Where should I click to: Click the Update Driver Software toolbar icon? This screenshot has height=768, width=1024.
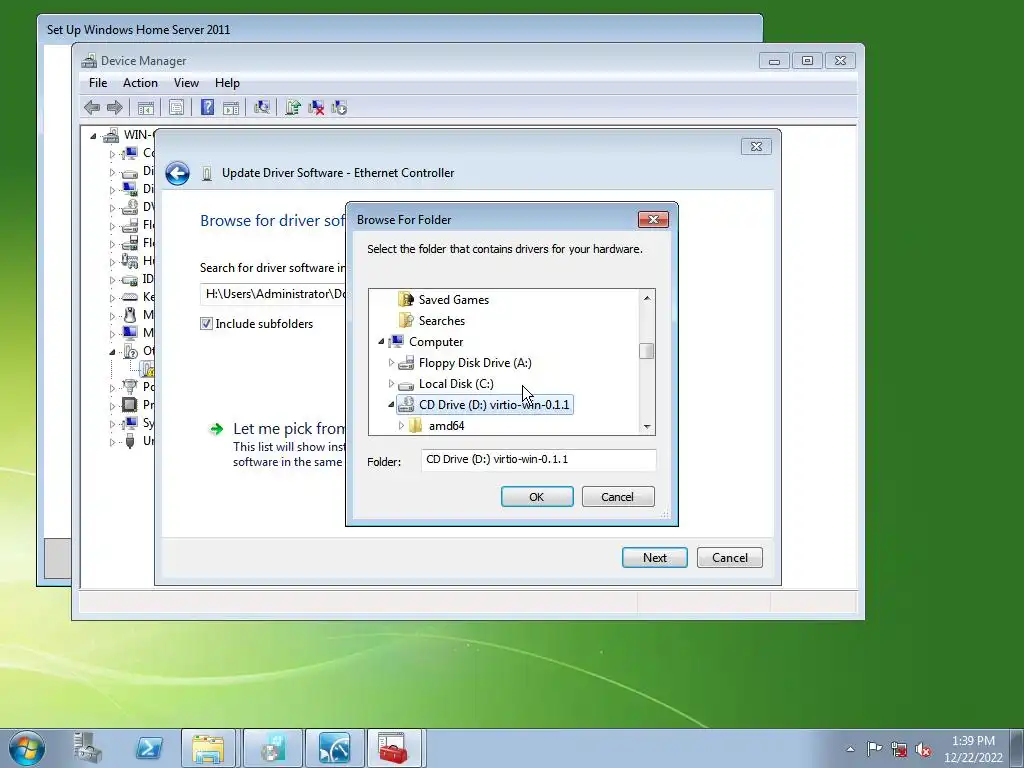[x=293, y=107]
